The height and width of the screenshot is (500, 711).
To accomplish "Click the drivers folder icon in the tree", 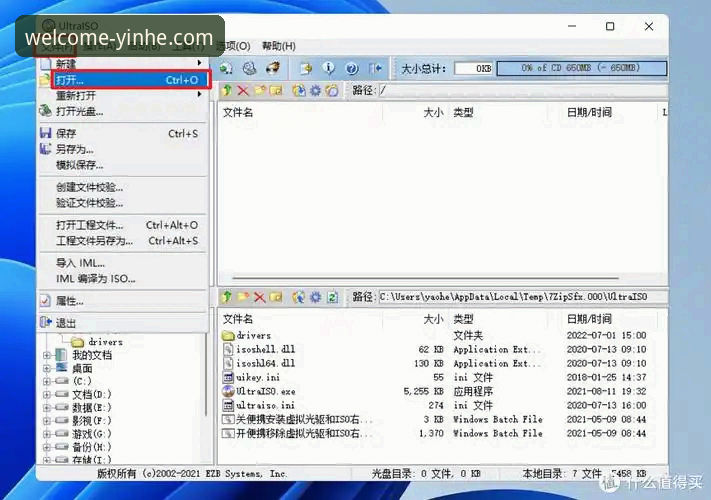I will [x=78, y=342].
